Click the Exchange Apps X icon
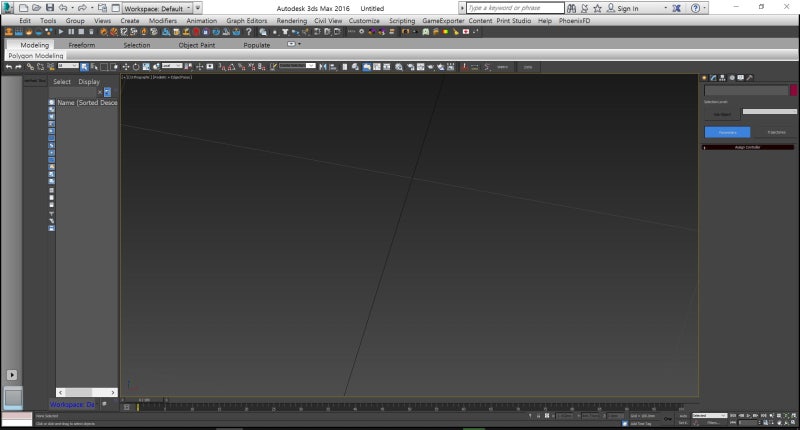Screen dimensions: 800x430 [x=677, y=8]
